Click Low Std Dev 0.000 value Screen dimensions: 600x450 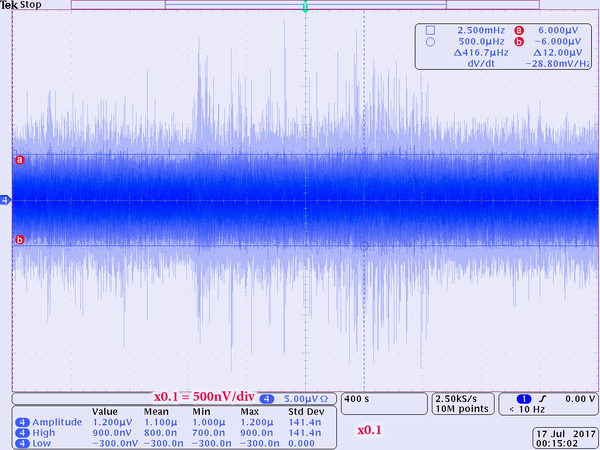[301, 444]
